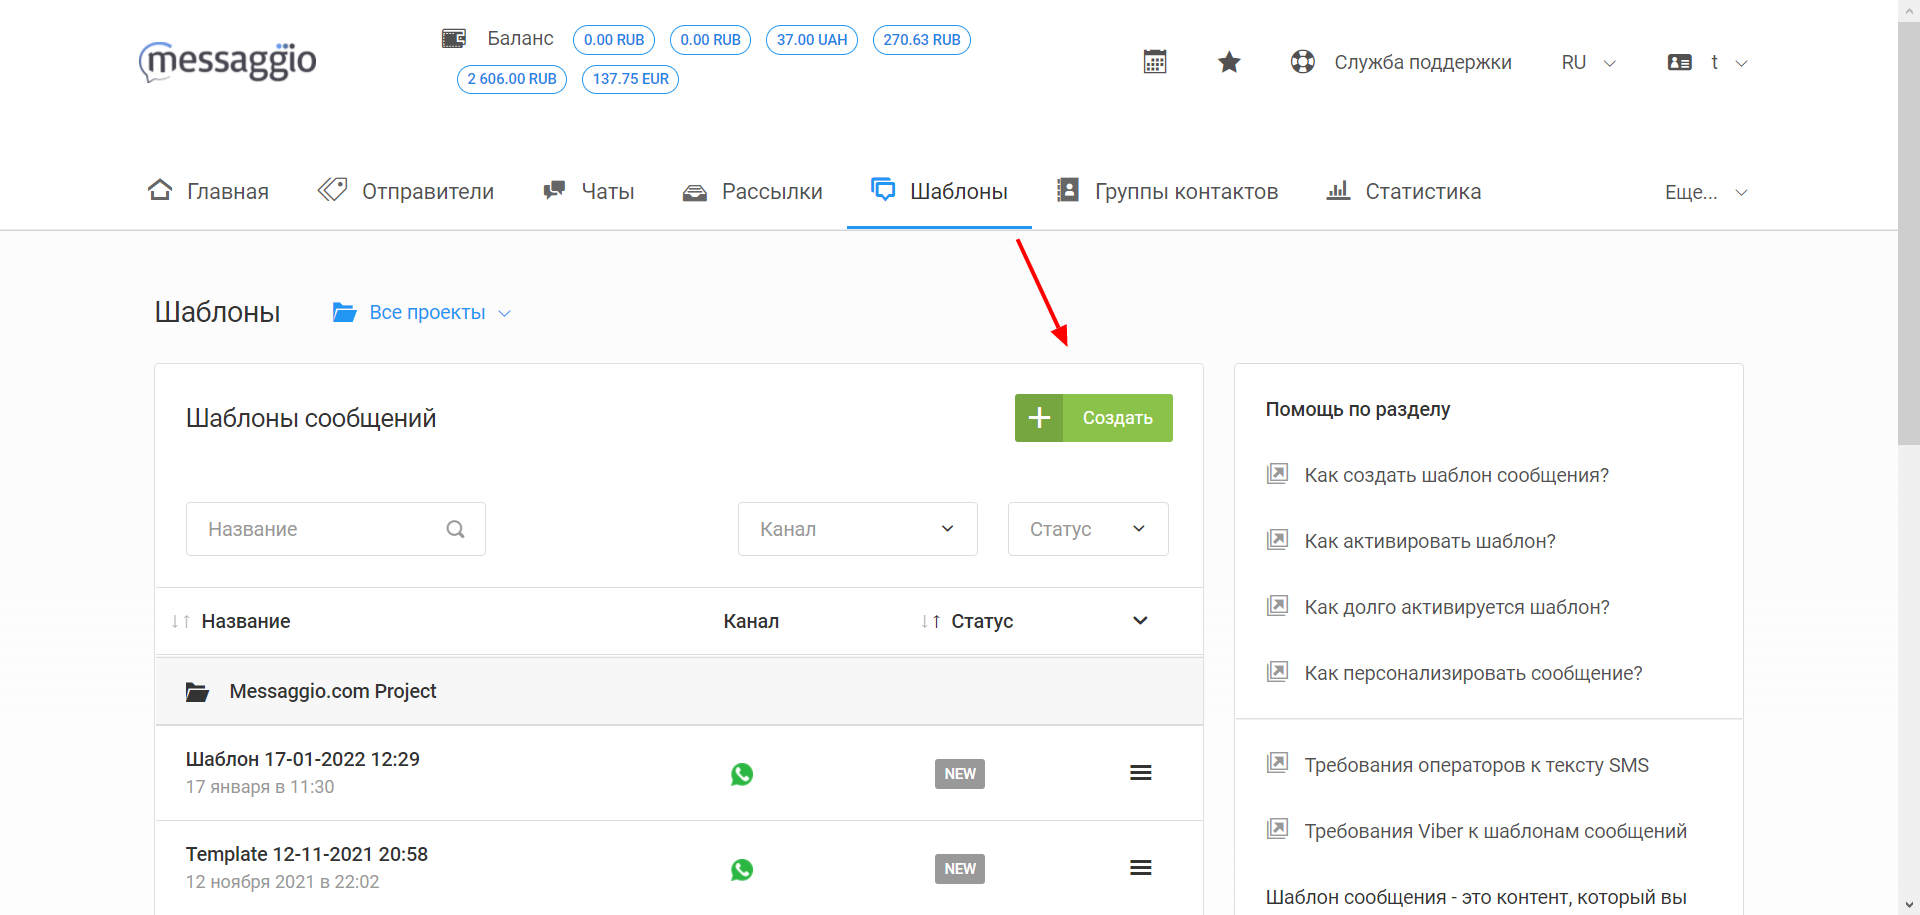Open Группы контактов tab

pyautogui.click(x=1167, y=191)
